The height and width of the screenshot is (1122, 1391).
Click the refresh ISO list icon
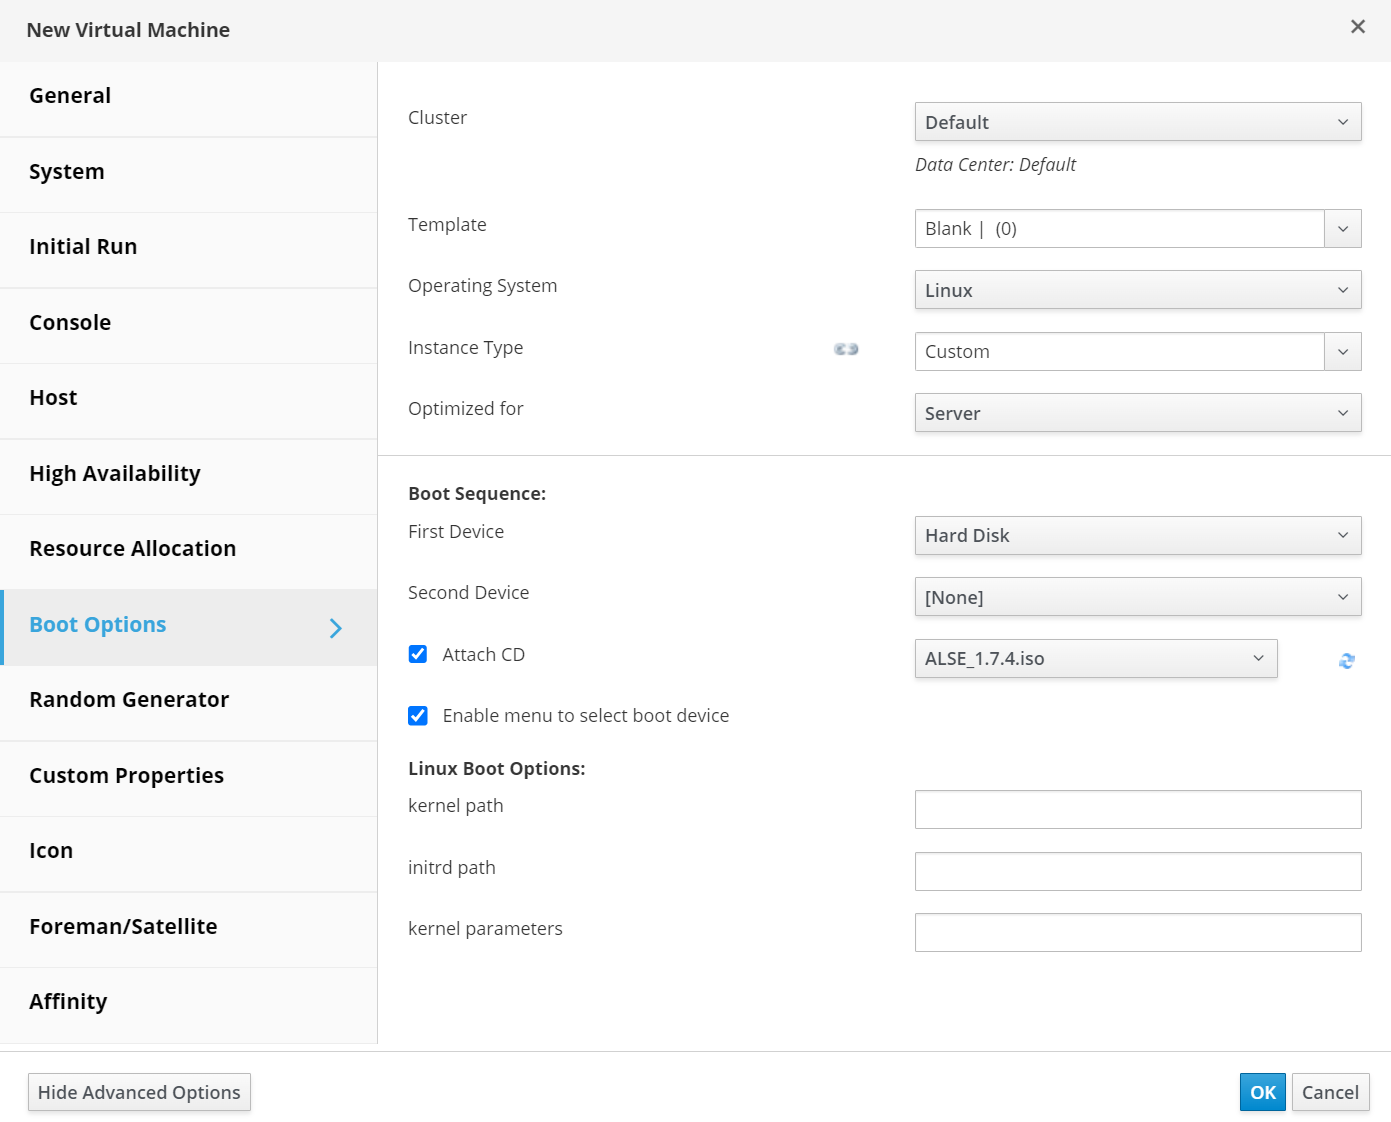1347,661
